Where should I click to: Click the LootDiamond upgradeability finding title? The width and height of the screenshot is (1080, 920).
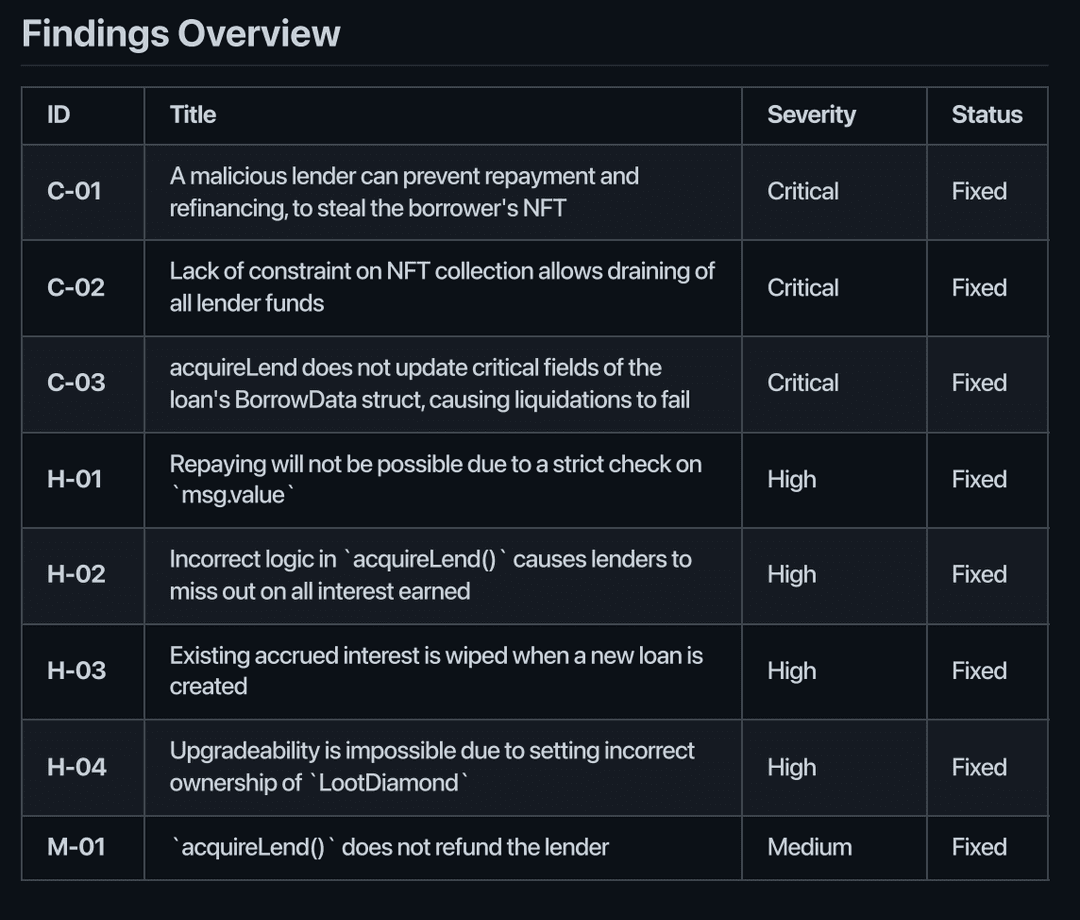click(432, 767)
